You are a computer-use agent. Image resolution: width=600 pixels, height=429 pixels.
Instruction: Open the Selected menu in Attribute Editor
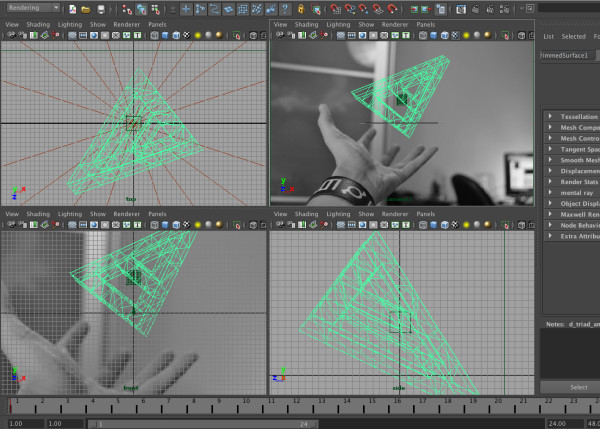click(x=574, y=36)
